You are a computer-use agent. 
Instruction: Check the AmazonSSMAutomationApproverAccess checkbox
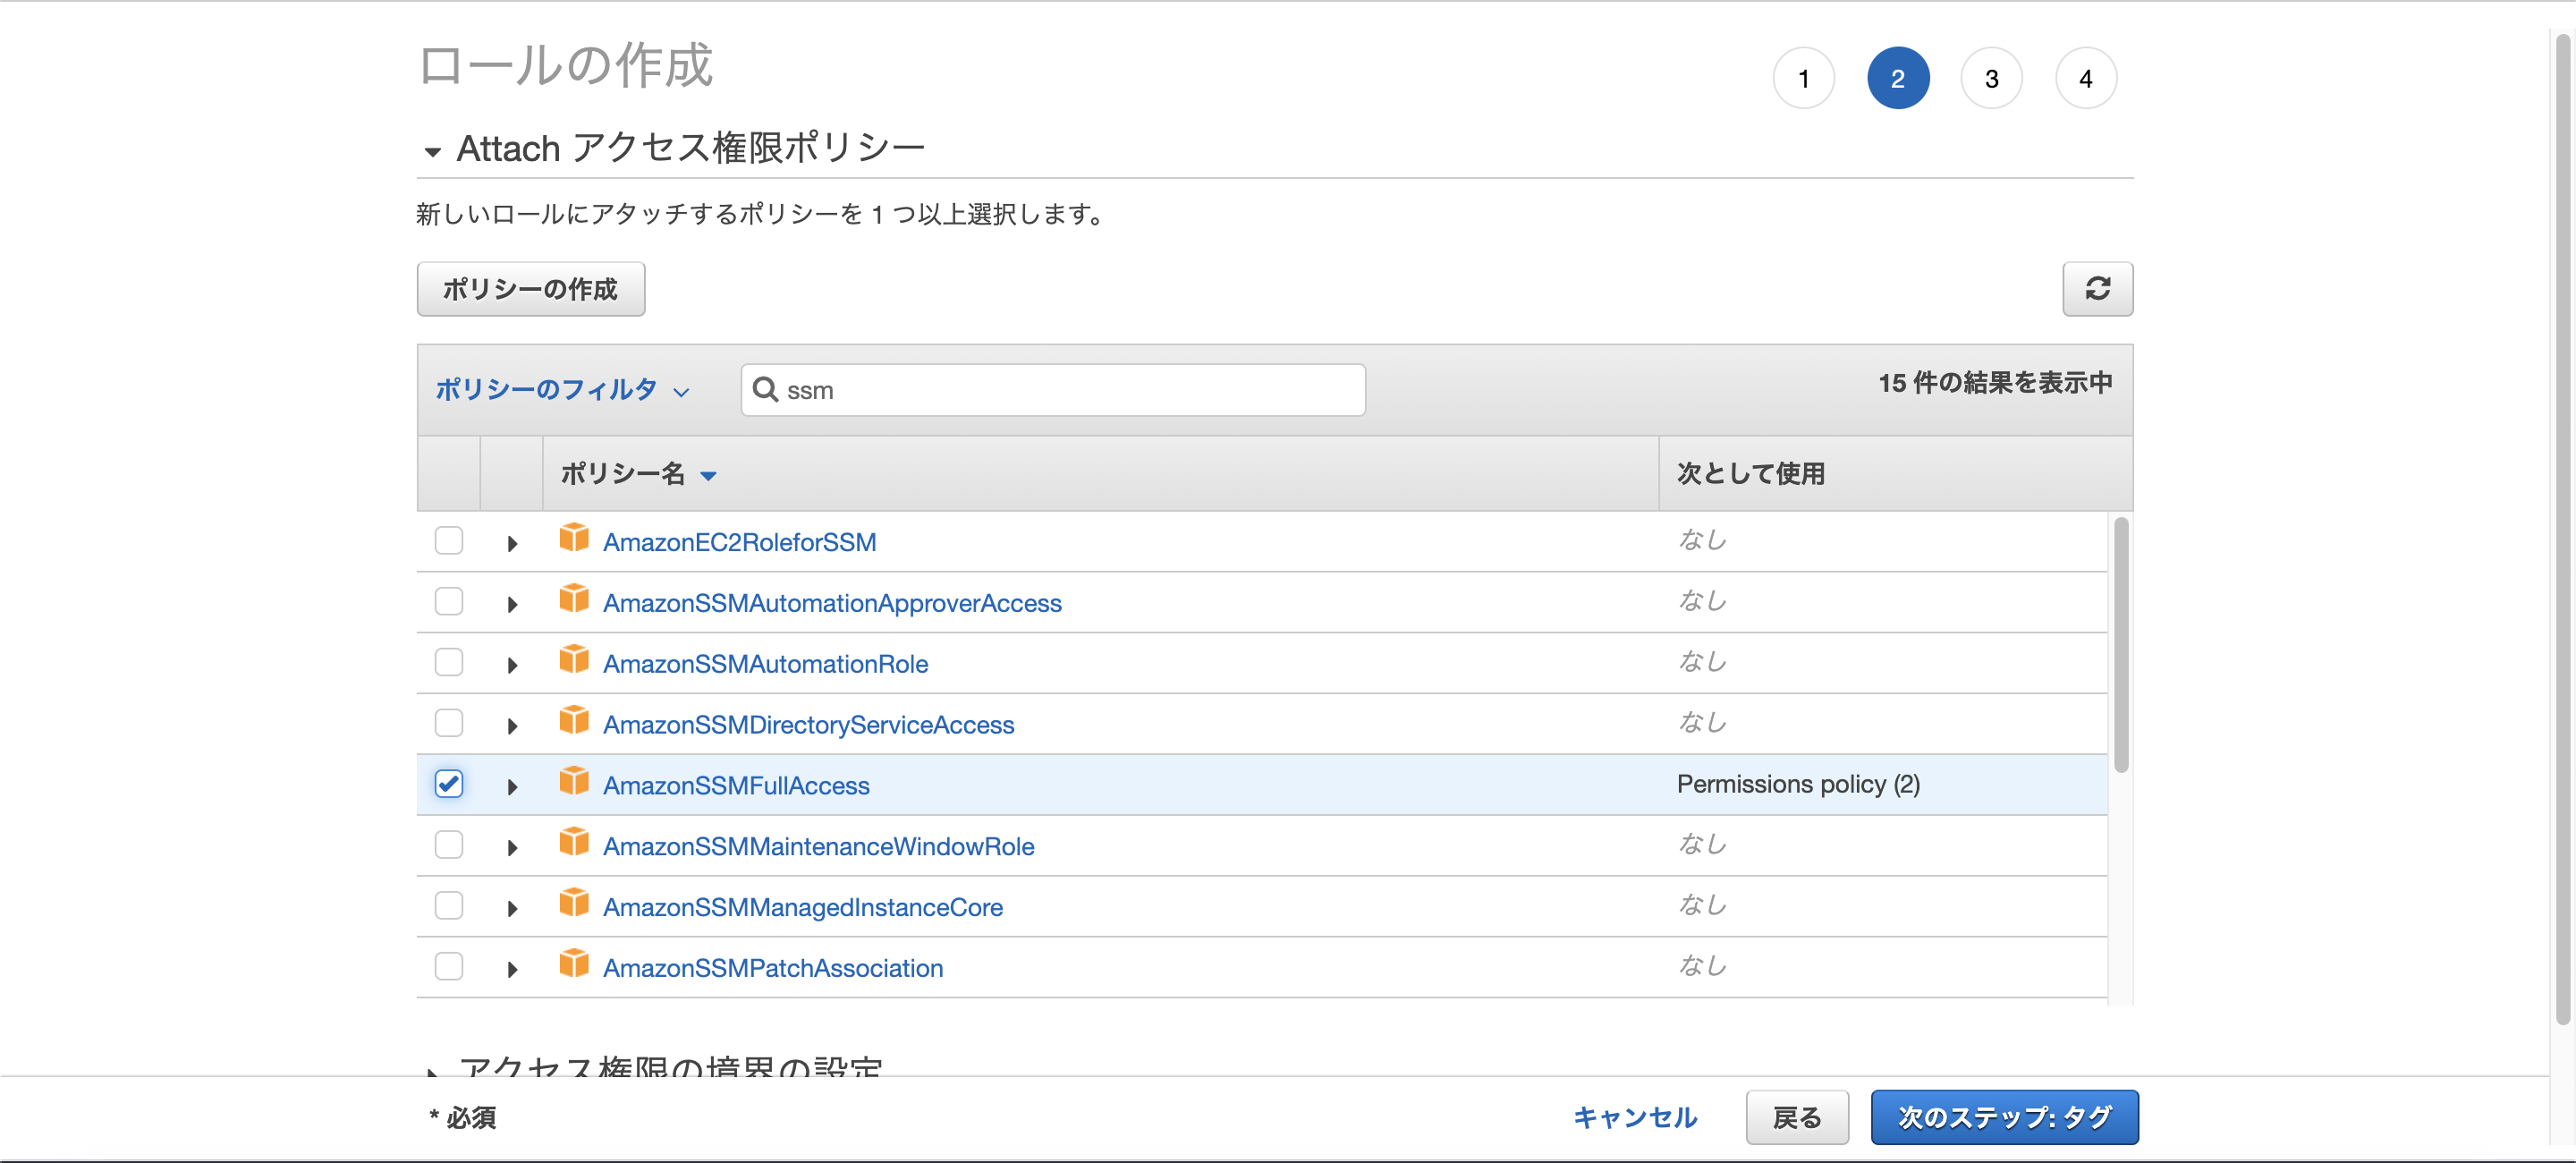(x=449, y=602)
